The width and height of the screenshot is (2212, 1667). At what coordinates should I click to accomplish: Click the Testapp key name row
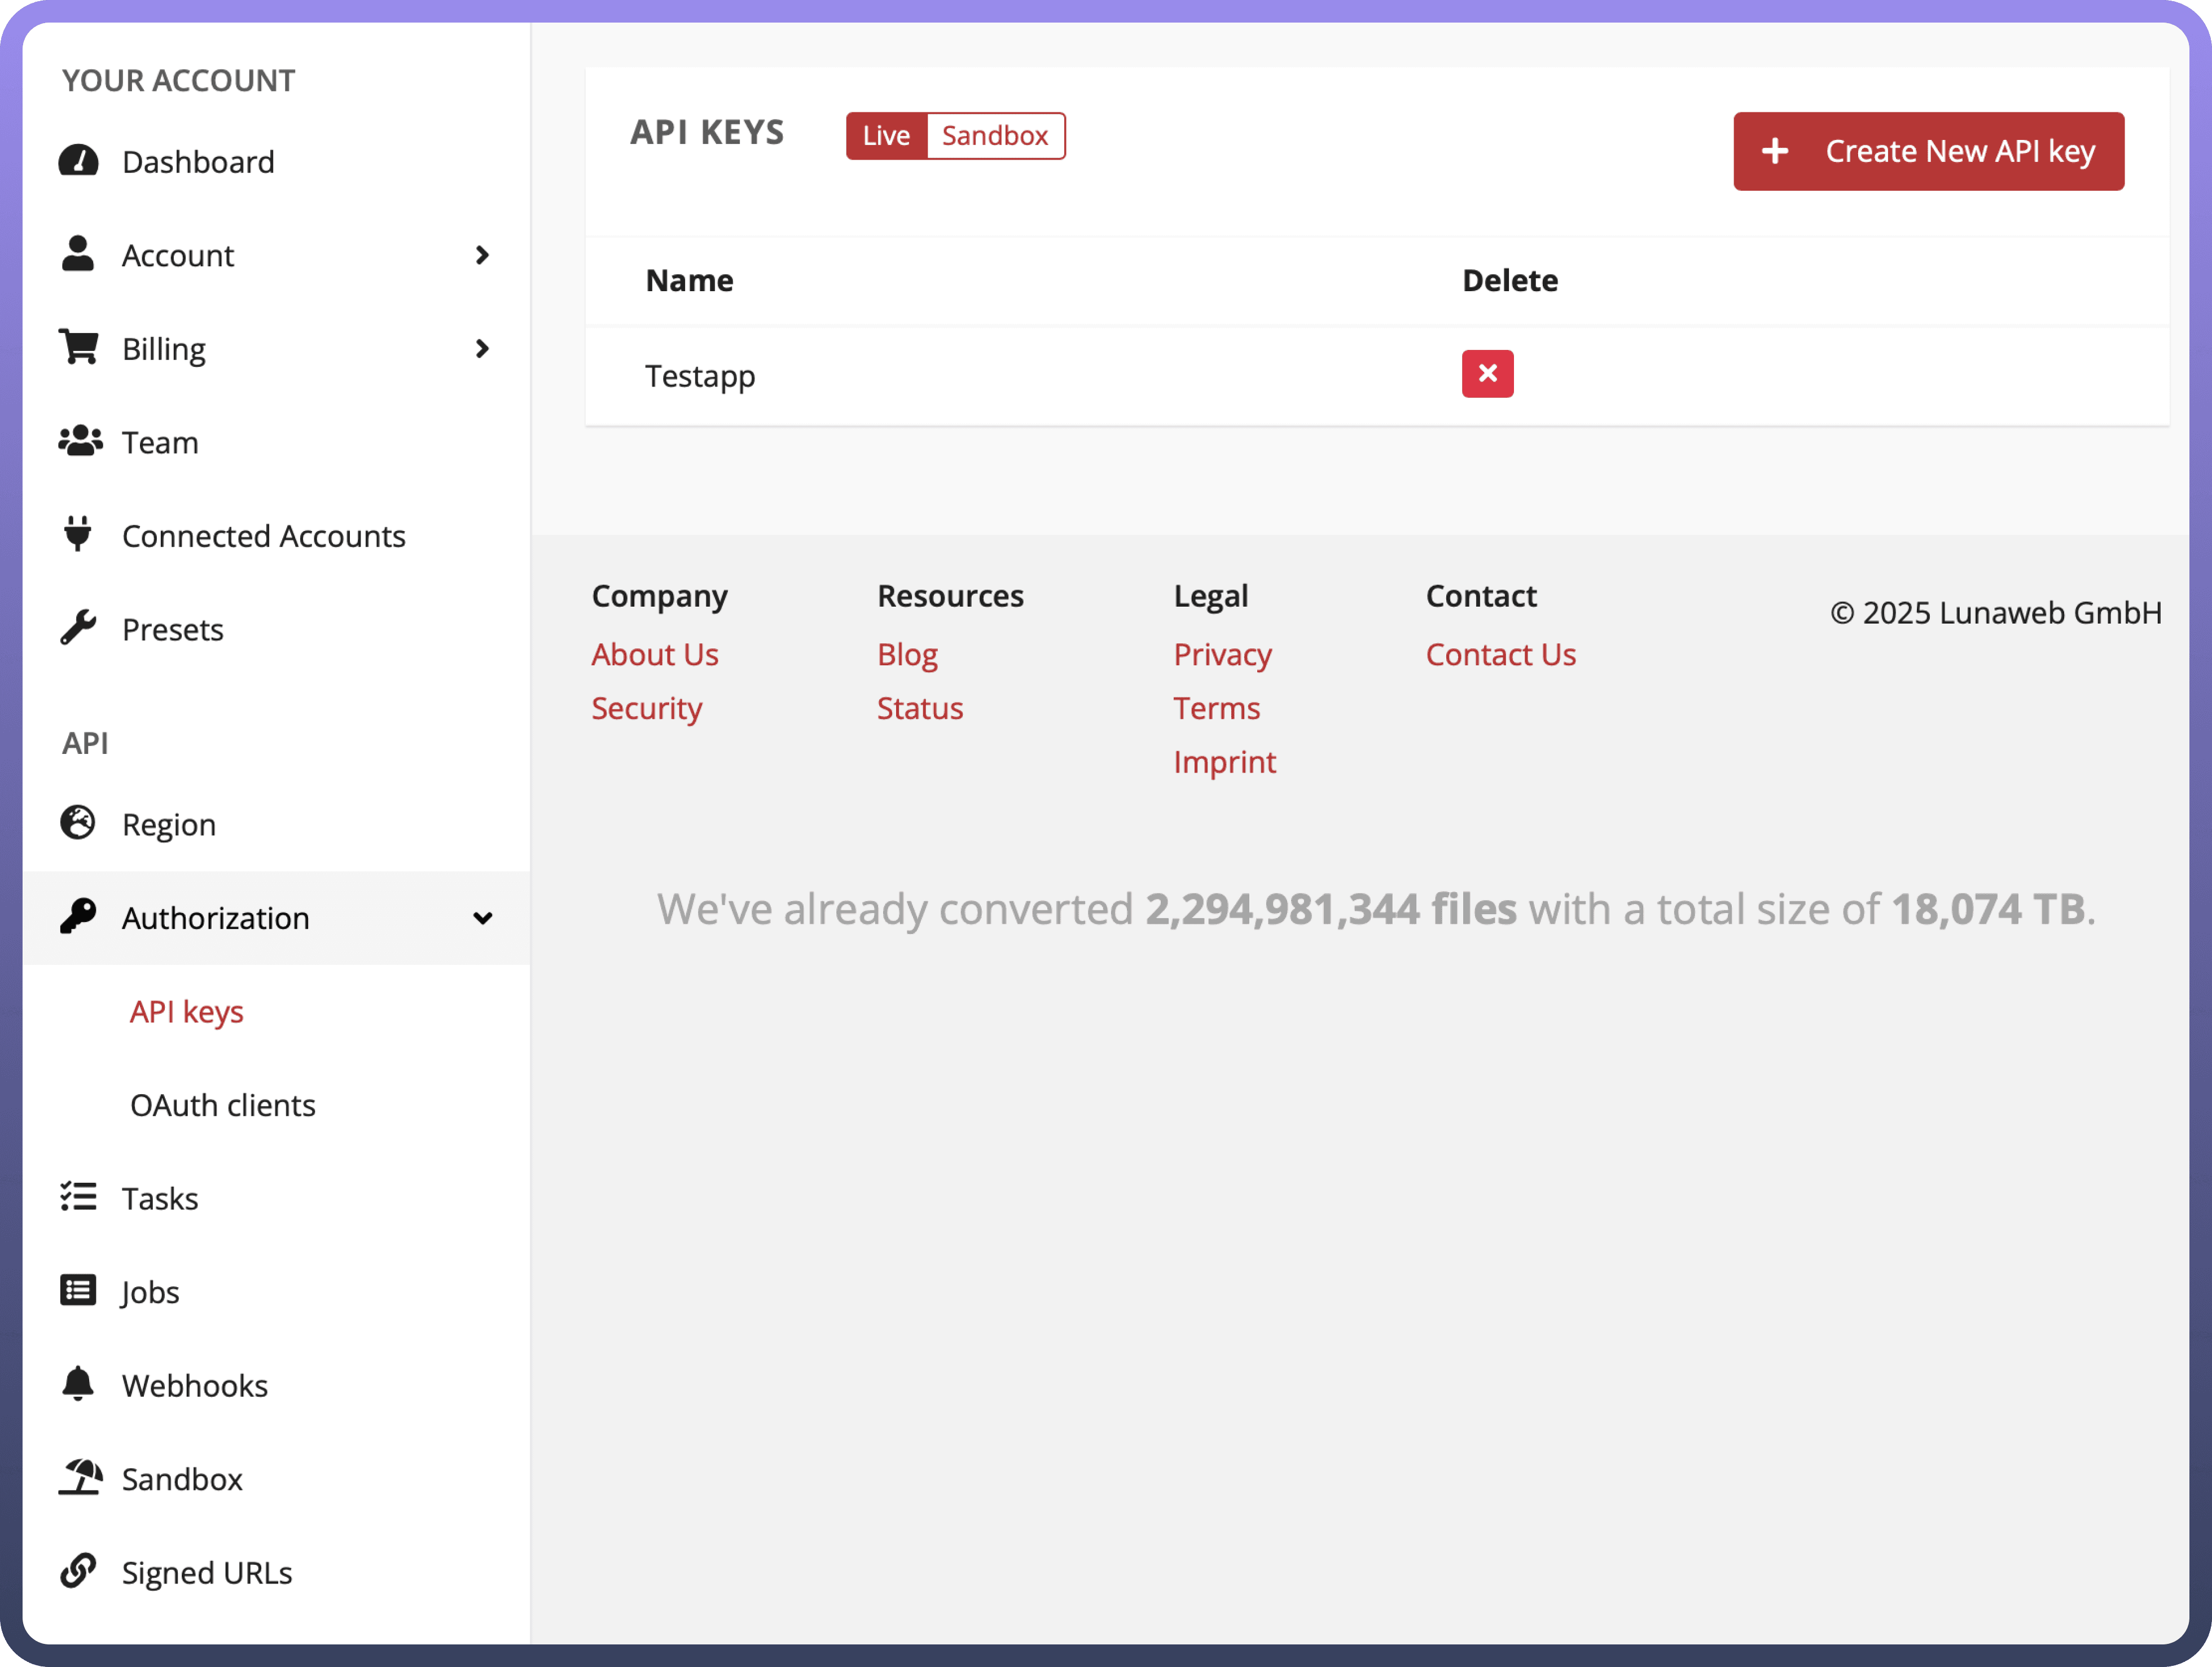(700, 376)
